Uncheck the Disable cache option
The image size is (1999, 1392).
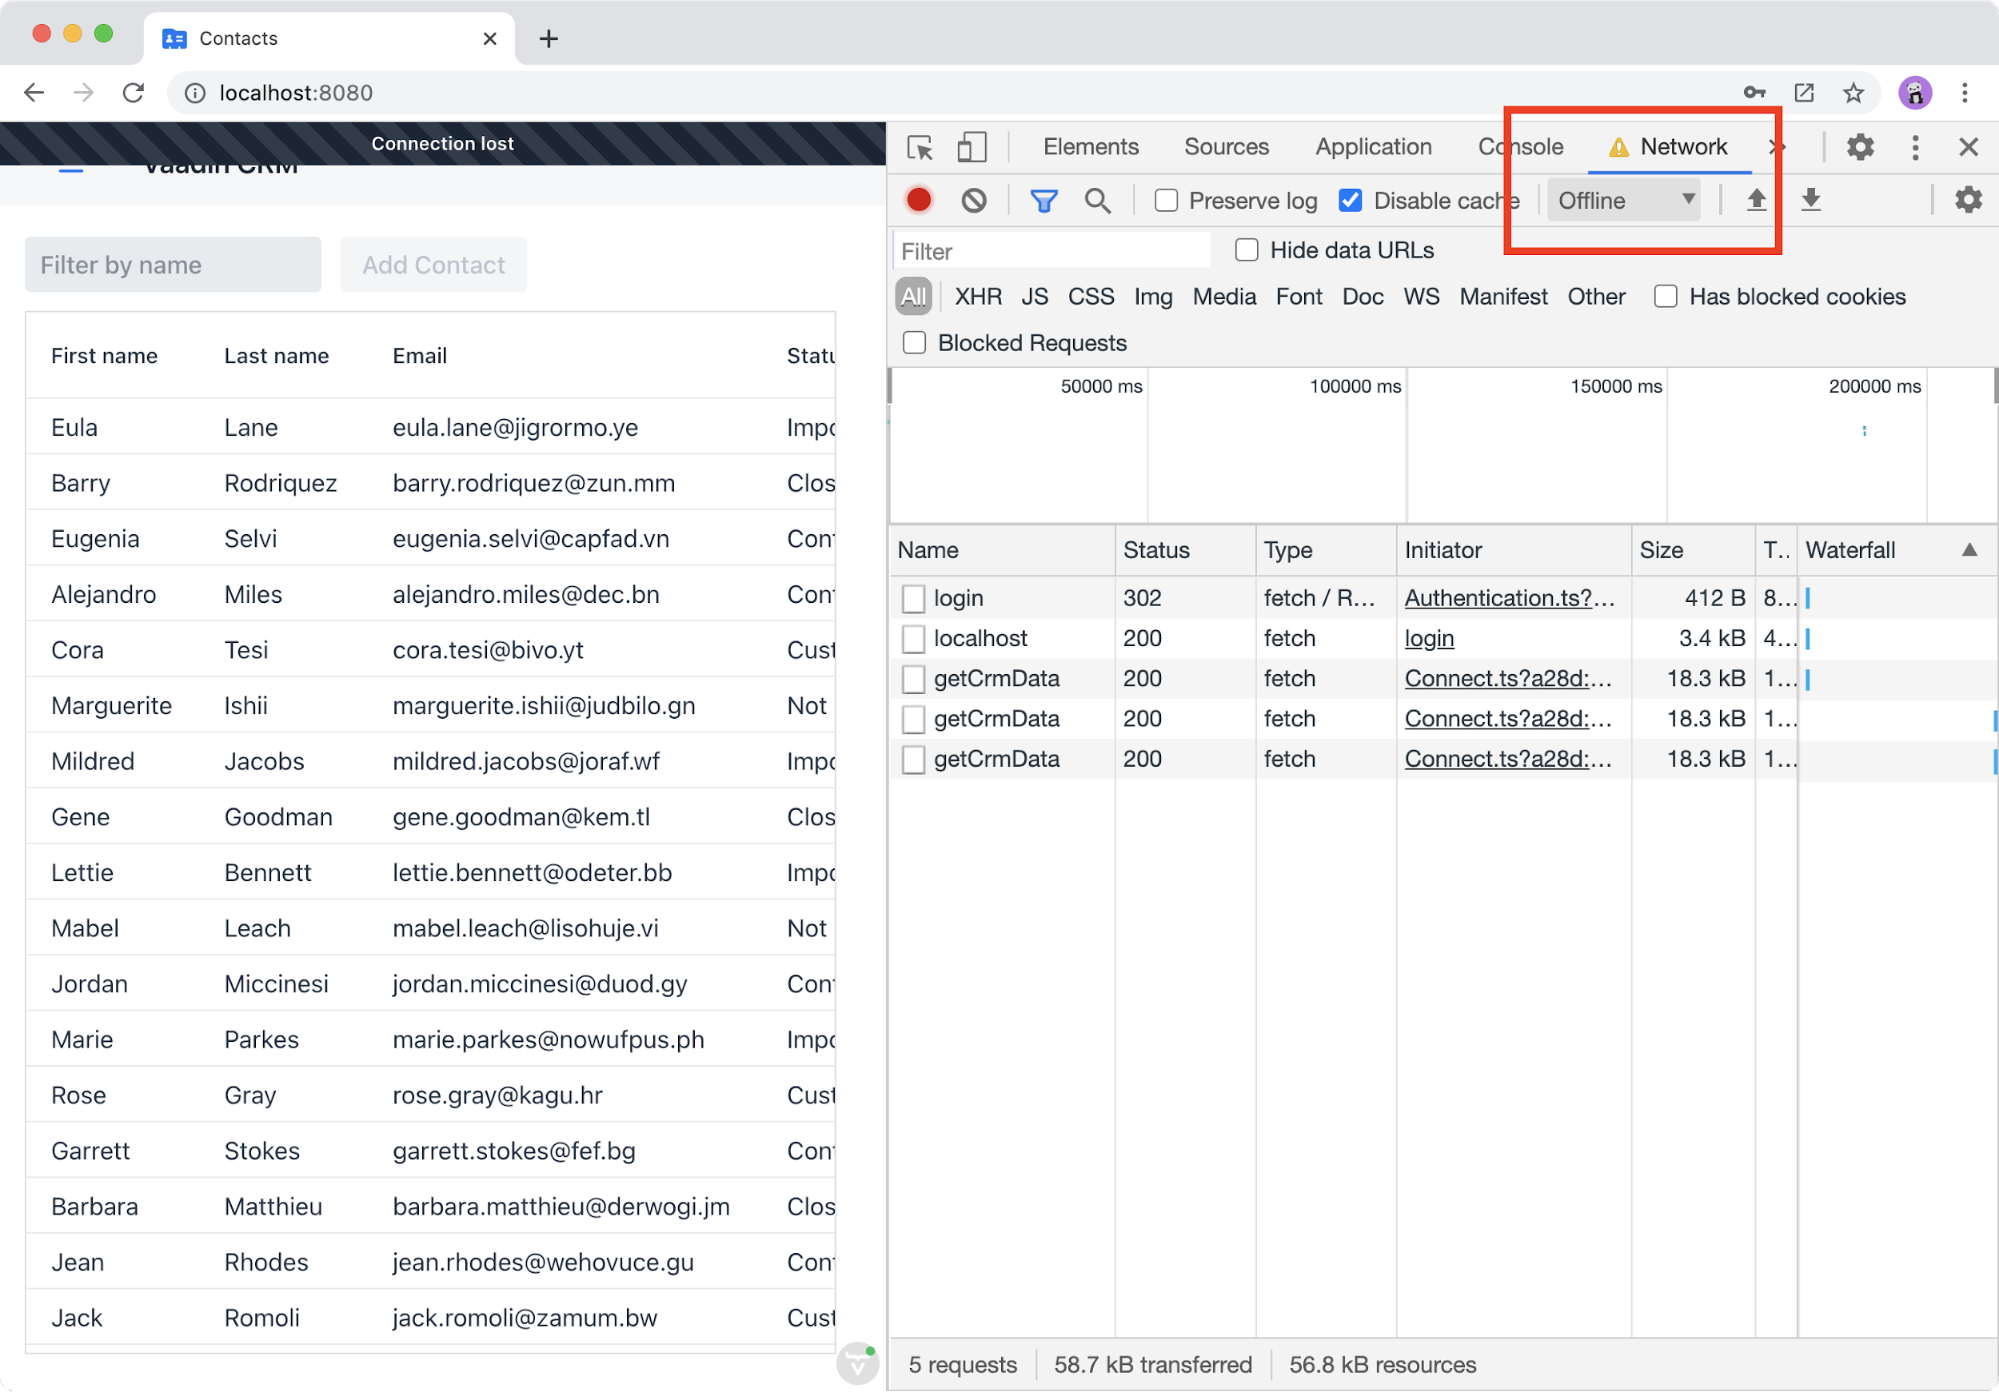pos(1350,200)
